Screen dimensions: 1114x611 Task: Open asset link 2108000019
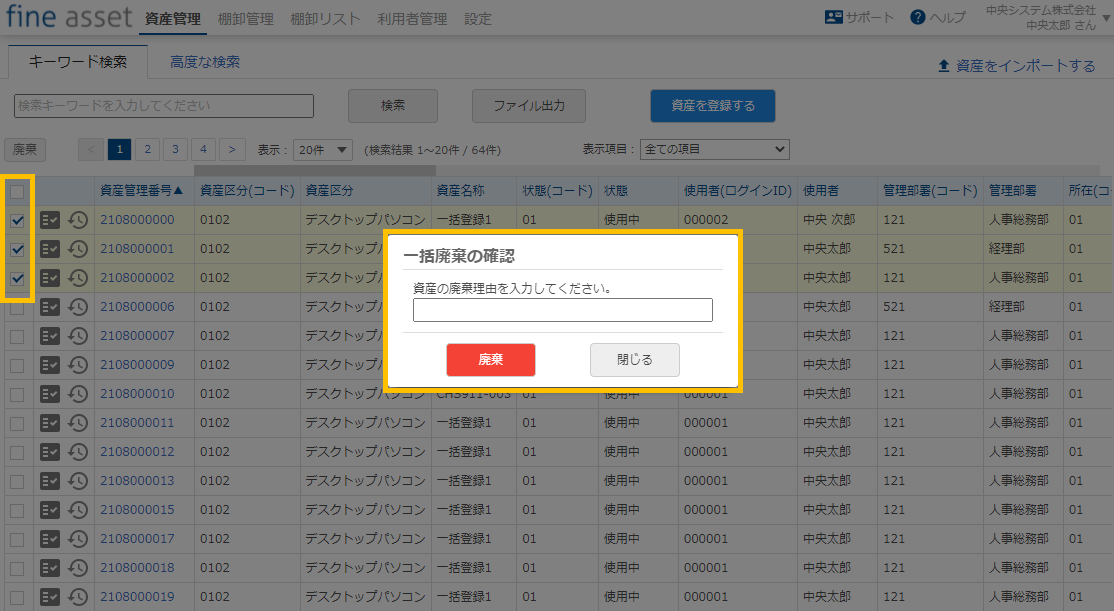click(137, 597)
